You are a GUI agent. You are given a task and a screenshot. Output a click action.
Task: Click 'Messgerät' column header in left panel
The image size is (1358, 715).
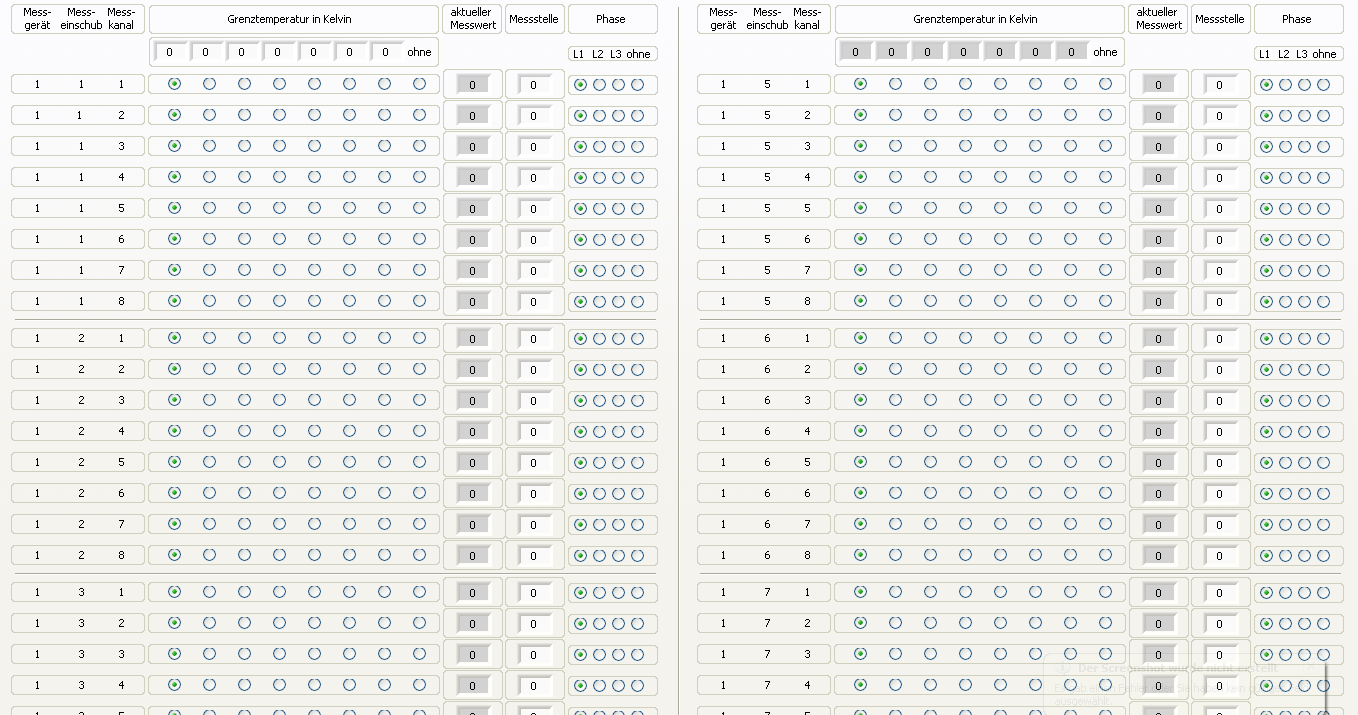[x=37, y=19]
